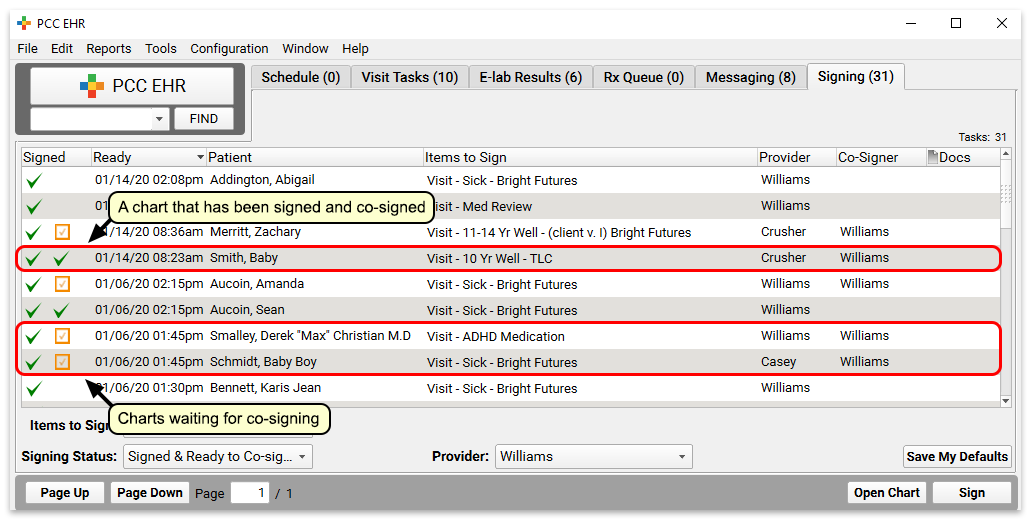Select Visit - ADHD Medication item
This screenshot has height=520, width=1031.
coord(496,337)
